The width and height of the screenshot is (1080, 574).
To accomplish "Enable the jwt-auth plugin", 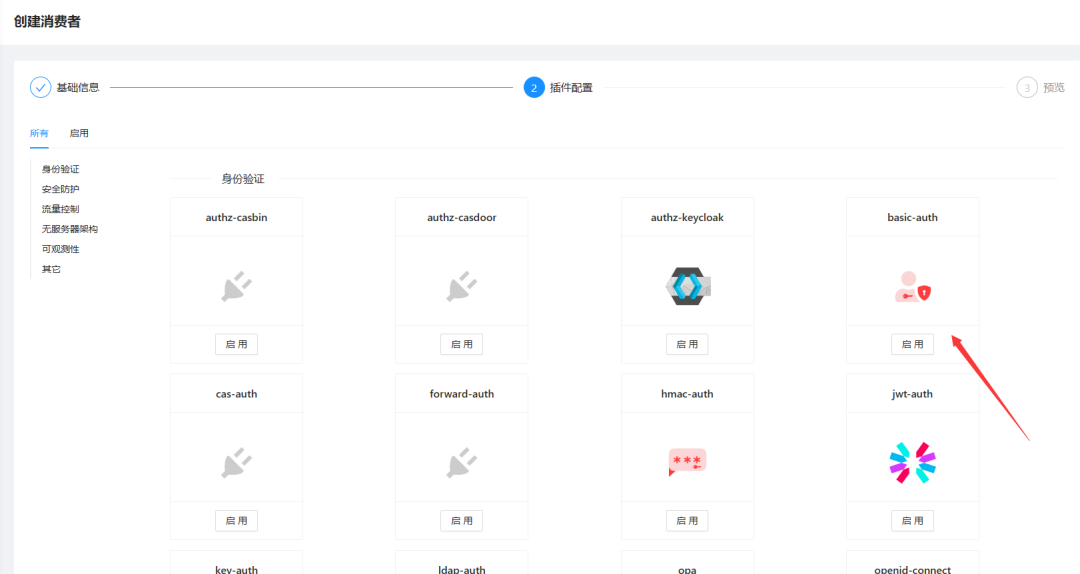I will [x=913, y=520].
